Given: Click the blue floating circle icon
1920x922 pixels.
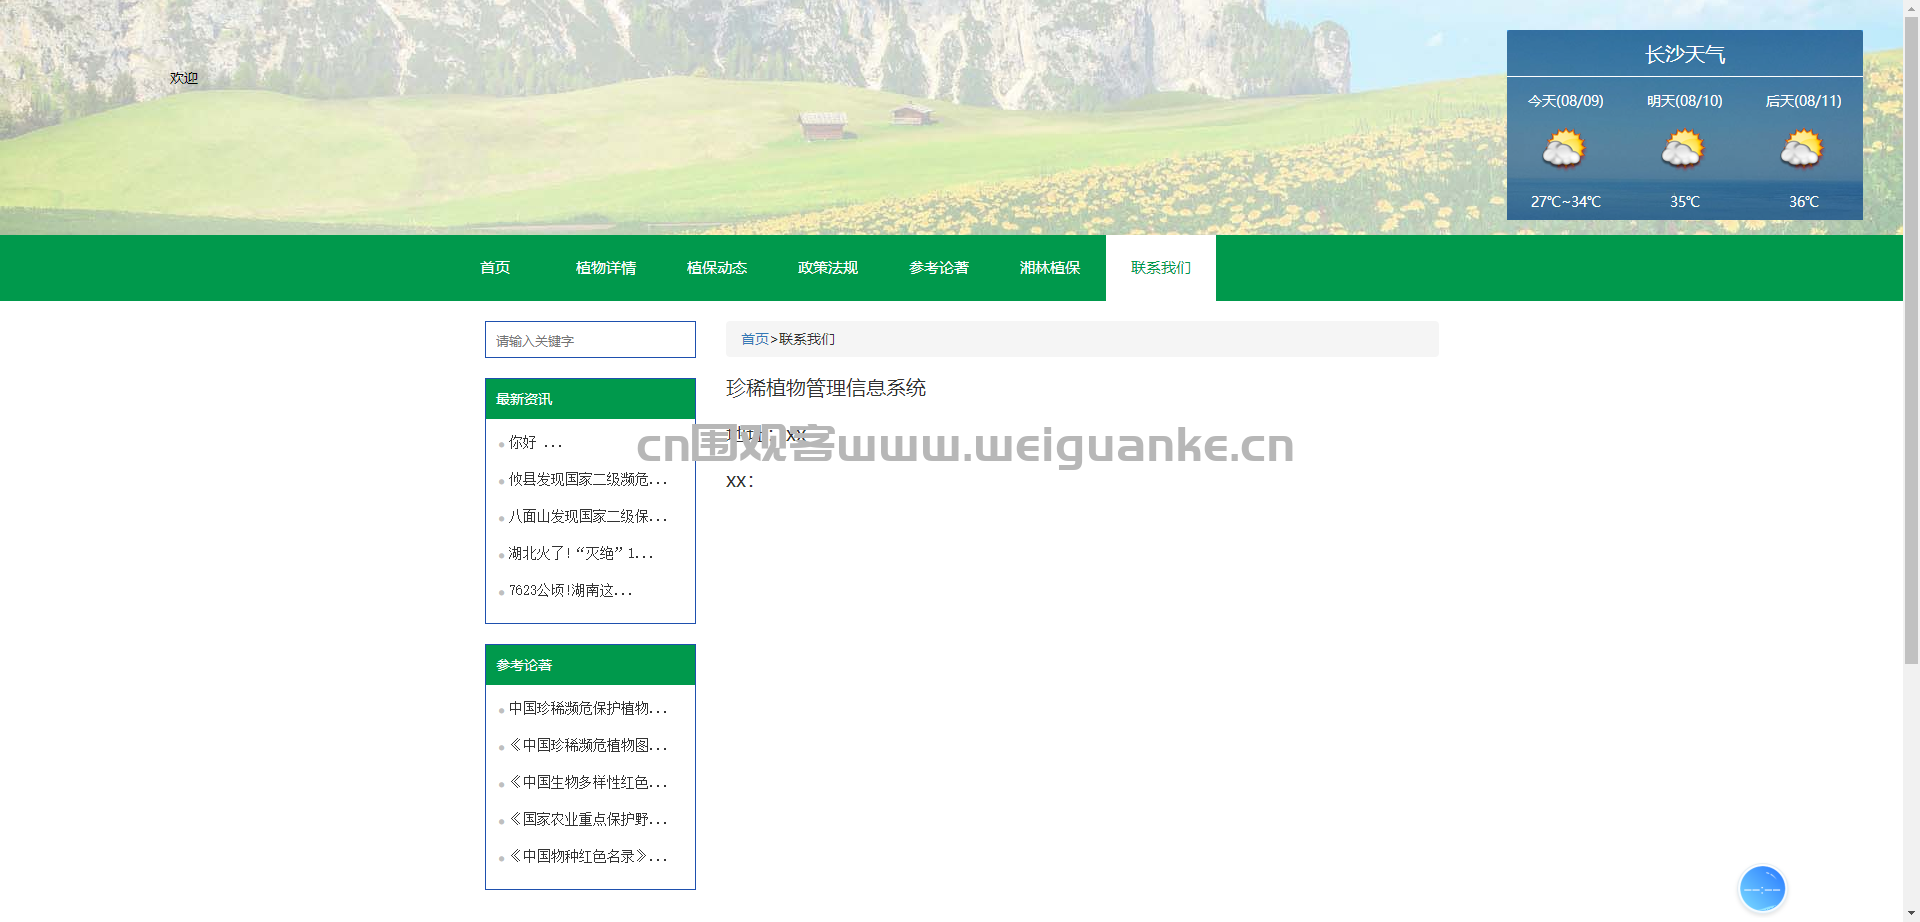Looking at the screenshot, I should (1762, 888).
